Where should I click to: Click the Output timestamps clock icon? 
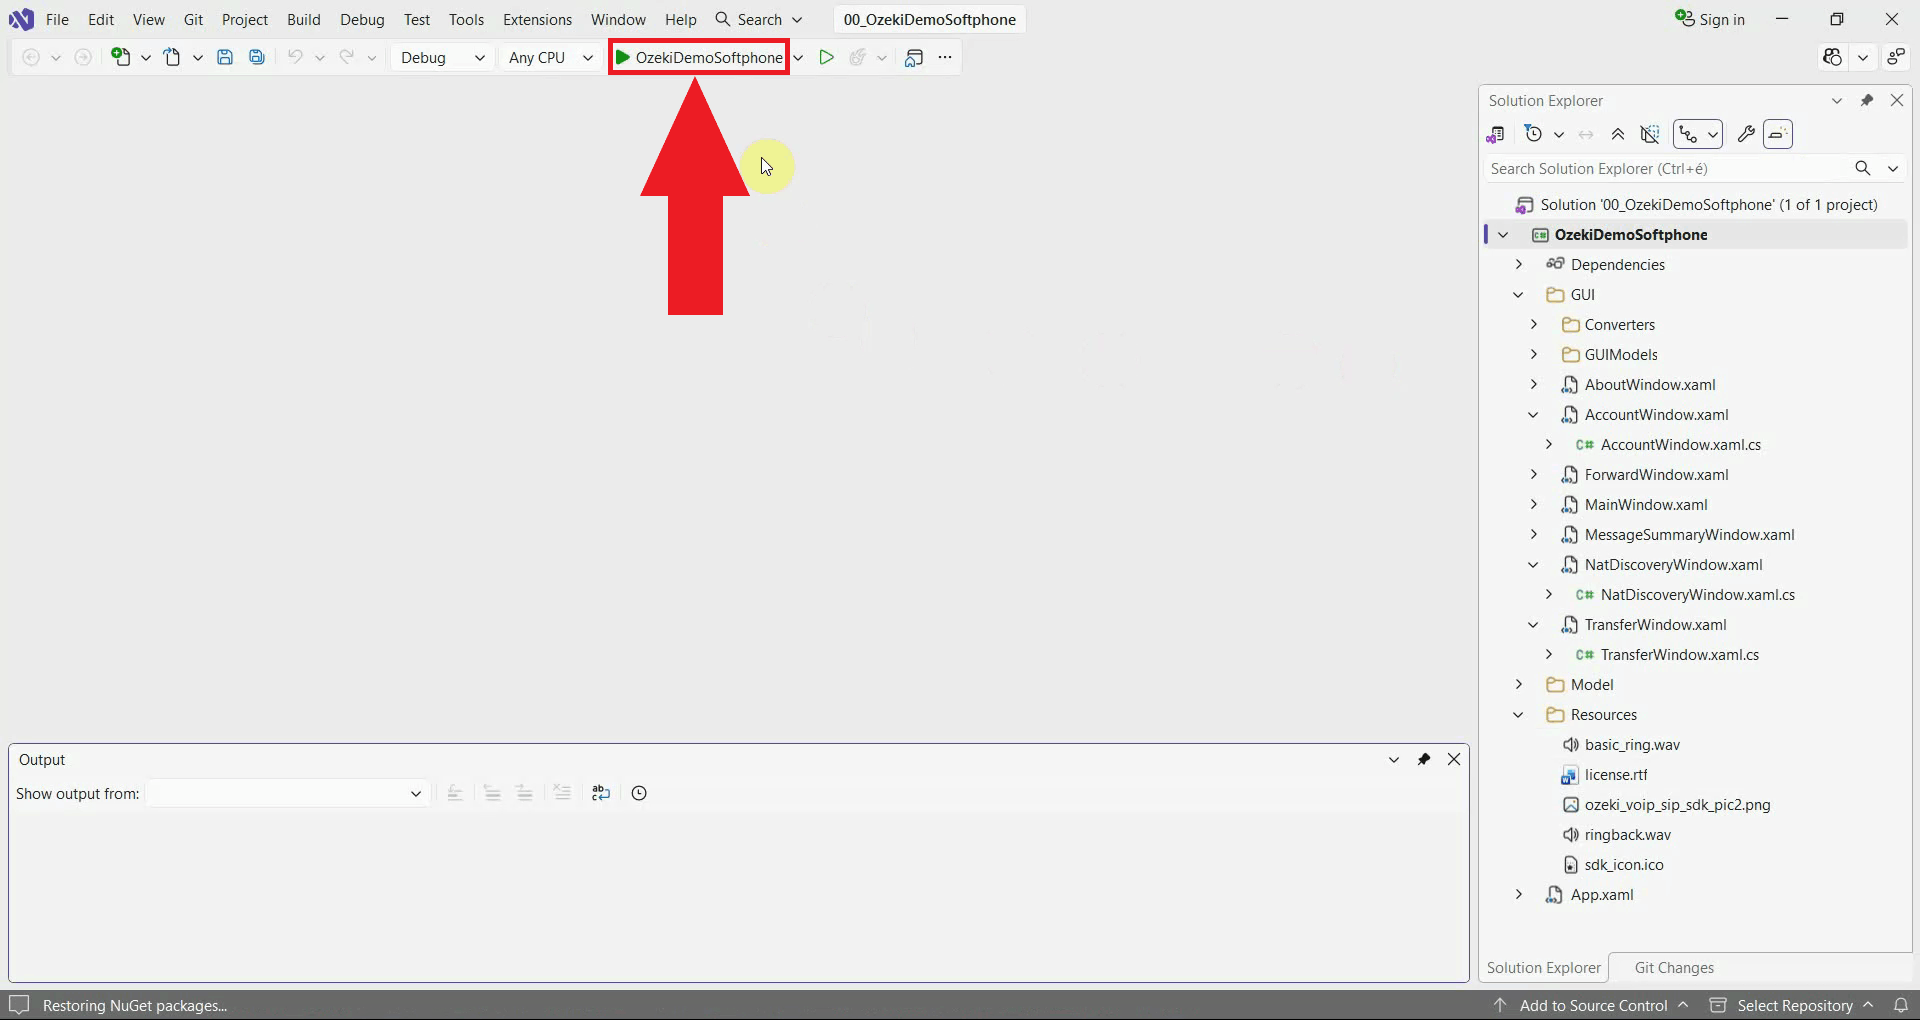pyautogui.click(x=639, y=793)
